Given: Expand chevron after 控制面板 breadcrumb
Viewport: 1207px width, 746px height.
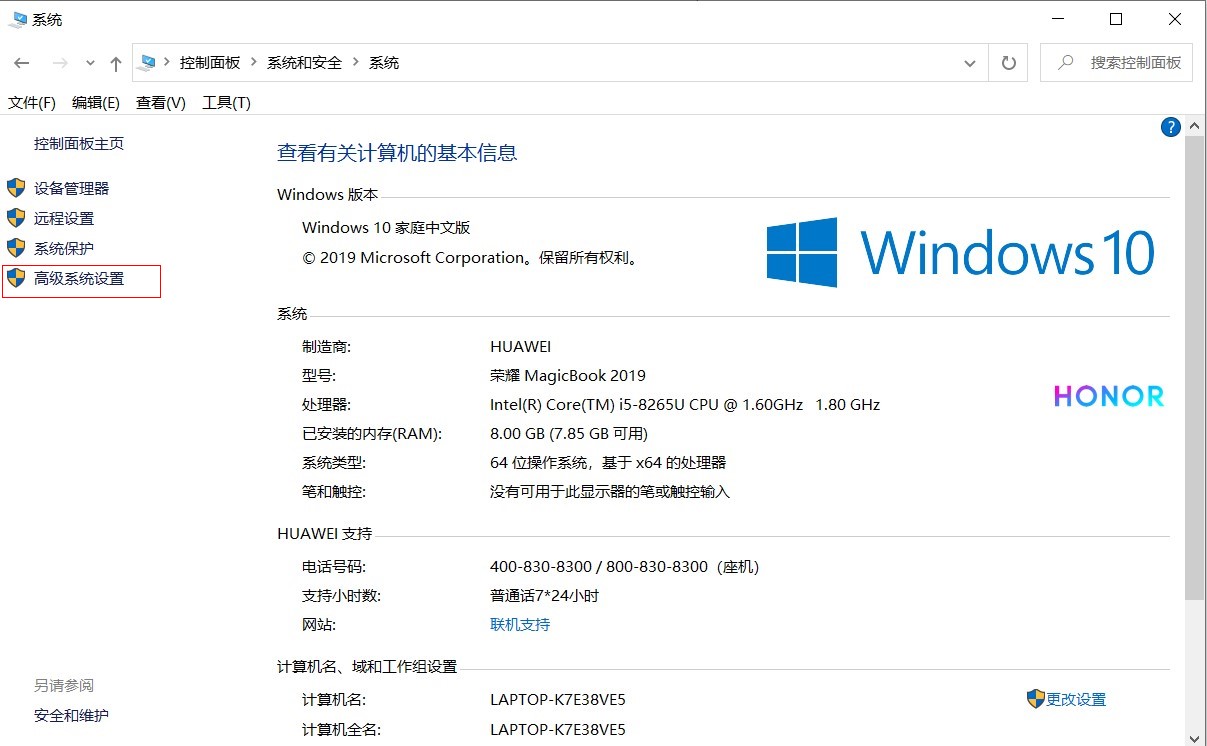Looking at the screenshot, I should coord(254,63).
